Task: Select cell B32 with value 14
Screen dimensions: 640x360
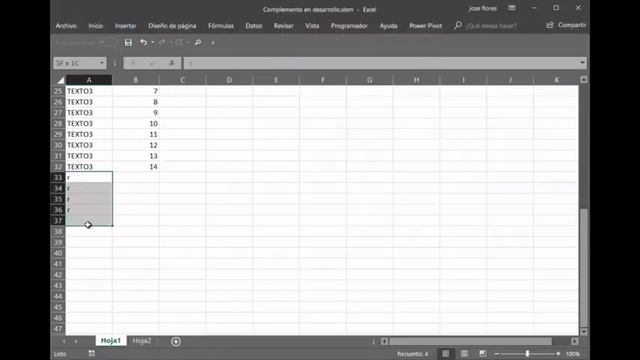Action: [x=136, y=167]
